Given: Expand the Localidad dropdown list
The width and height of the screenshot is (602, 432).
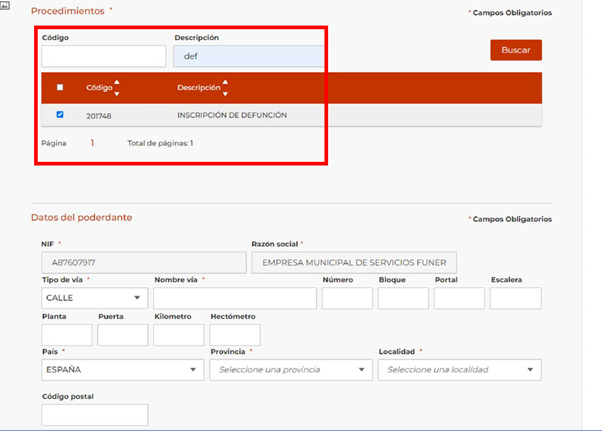Looking at the screenshot, I should point(459,370).
